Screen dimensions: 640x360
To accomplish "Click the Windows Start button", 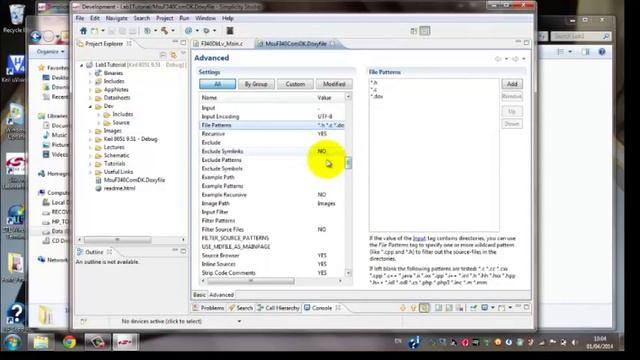I will coord(12,342).
